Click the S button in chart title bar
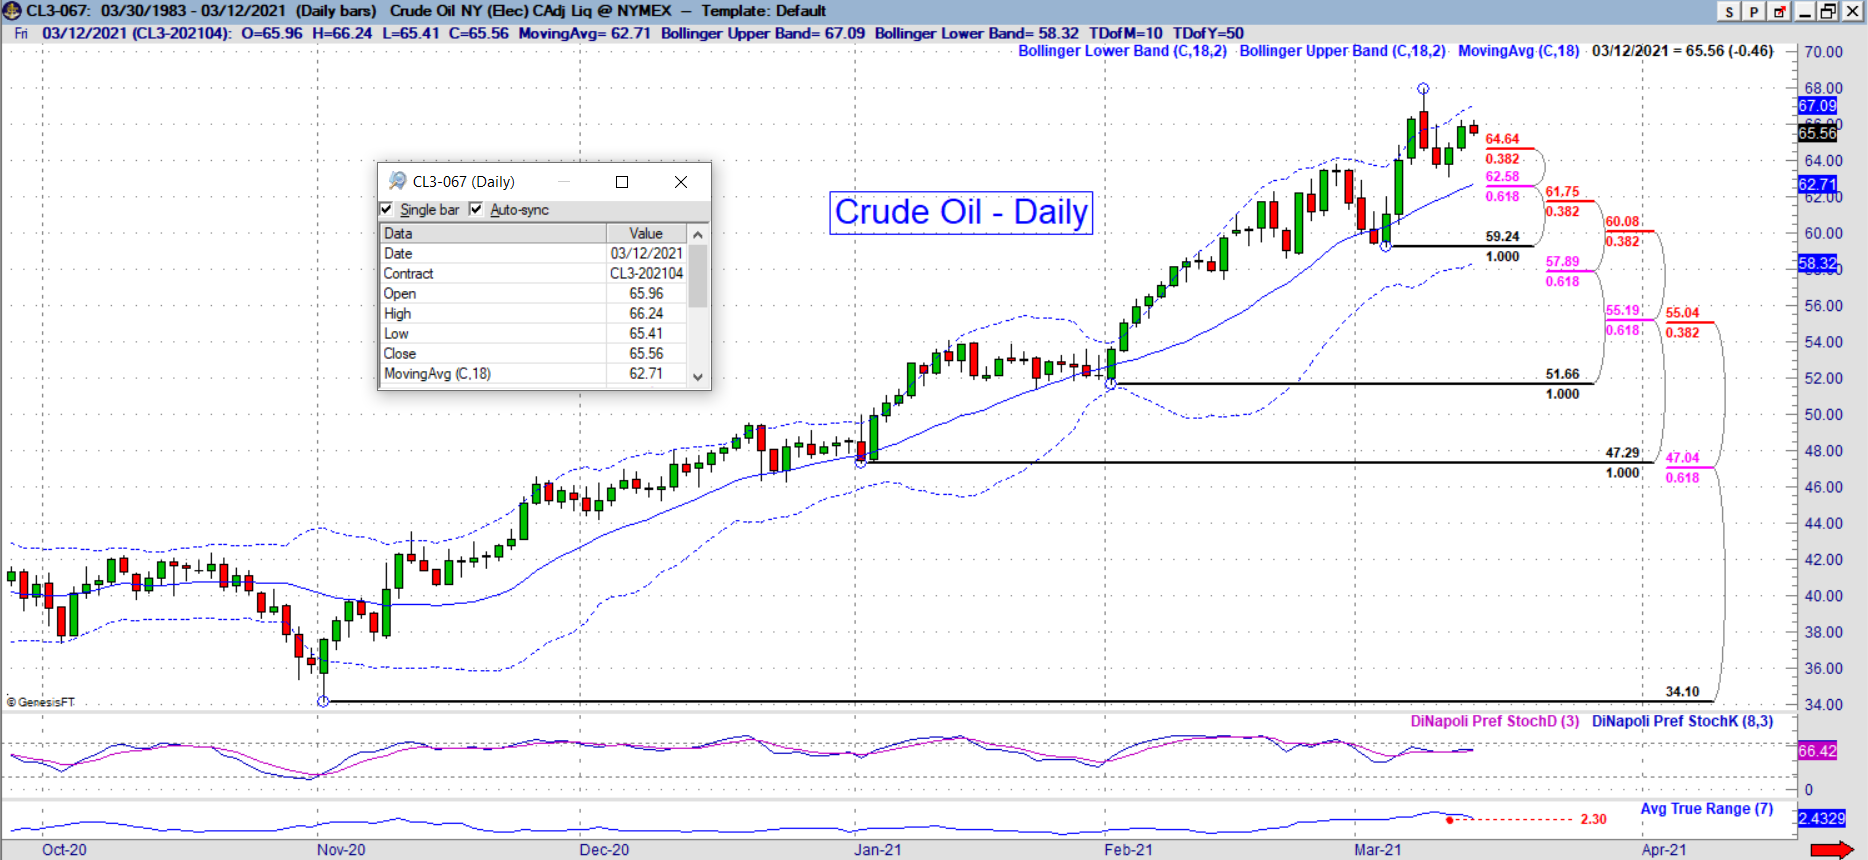This screenshot has width=1868, height=860. [1729, 11]
